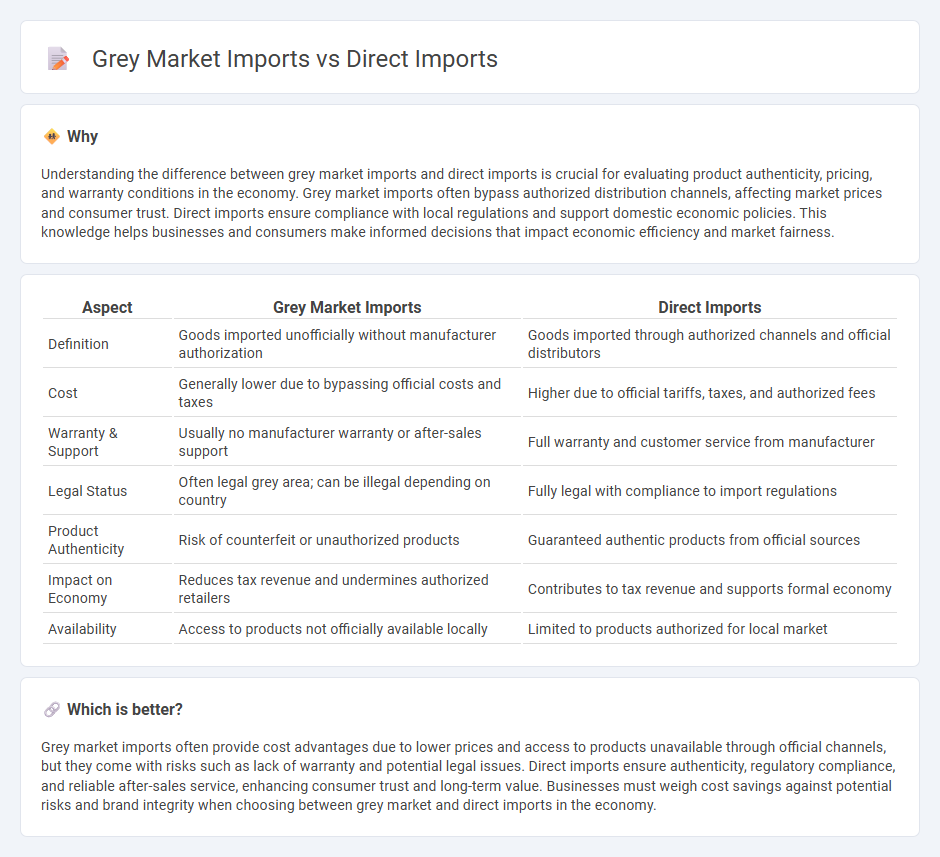This screenshot has width=940, height=857.
Task: Click cell 'Goods imported through authorized channels and official distributors'
Action: pyautogui.click(x=710, y=344)
